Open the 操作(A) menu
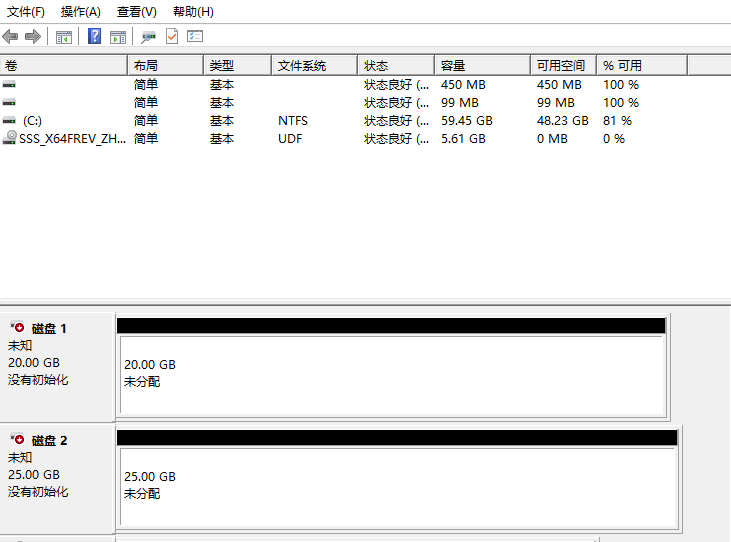 pyautogui.click(x=80, y=12)
